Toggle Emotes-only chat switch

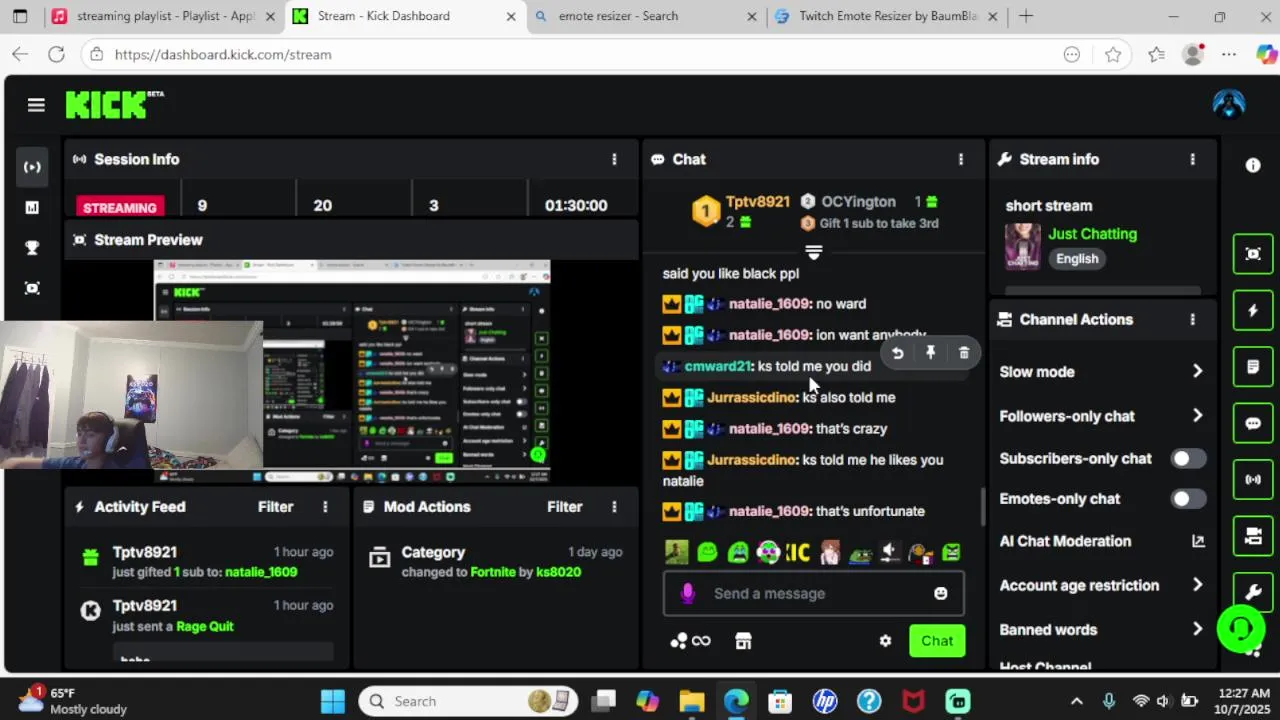click(1188, 498)
